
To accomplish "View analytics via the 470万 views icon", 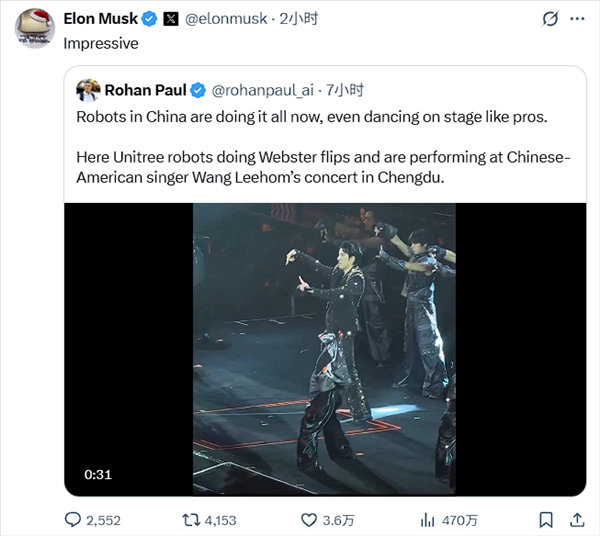I will [427, 519].
